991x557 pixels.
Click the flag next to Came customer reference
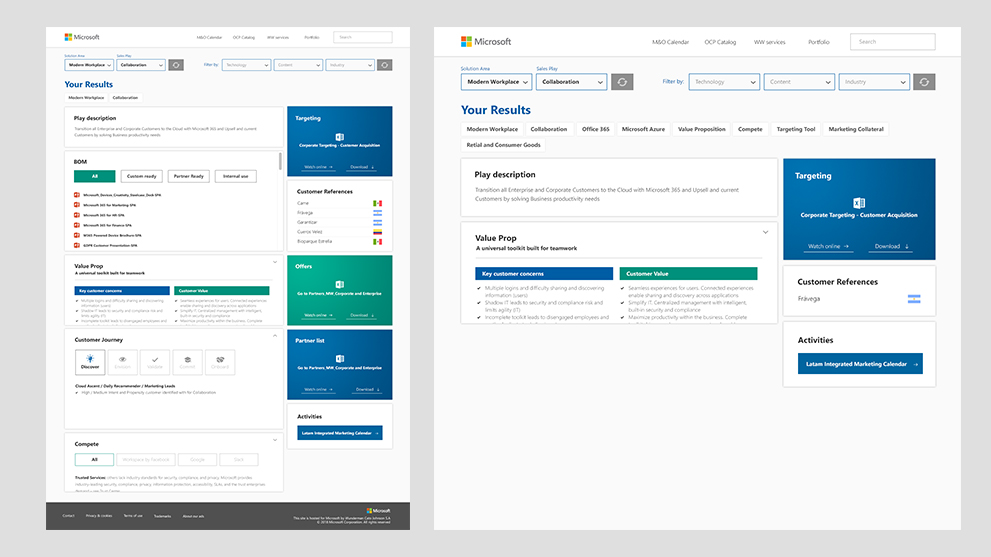coord(377,204)
